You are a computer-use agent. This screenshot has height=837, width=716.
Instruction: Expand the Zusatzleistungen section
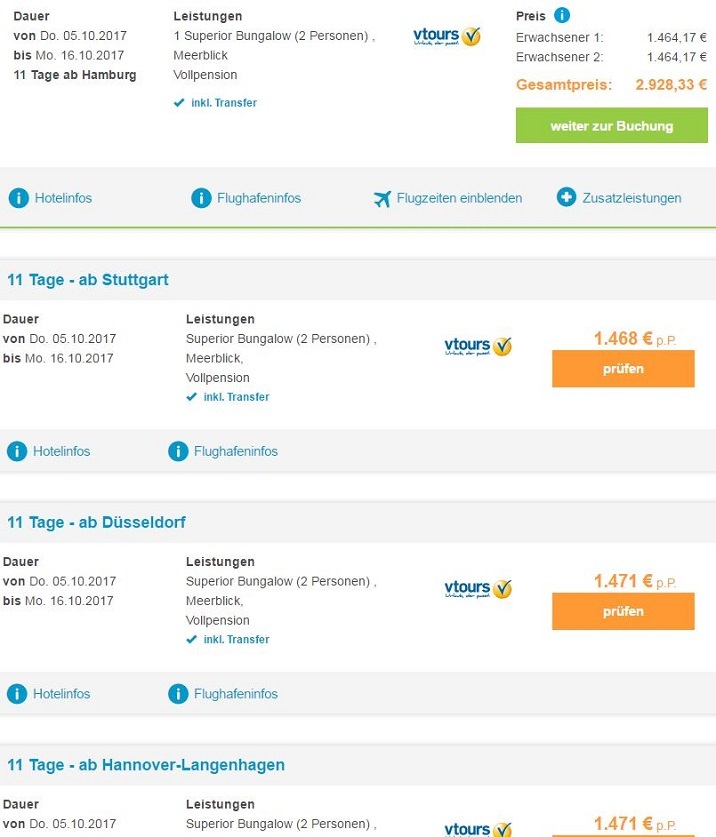click(632, 198)
